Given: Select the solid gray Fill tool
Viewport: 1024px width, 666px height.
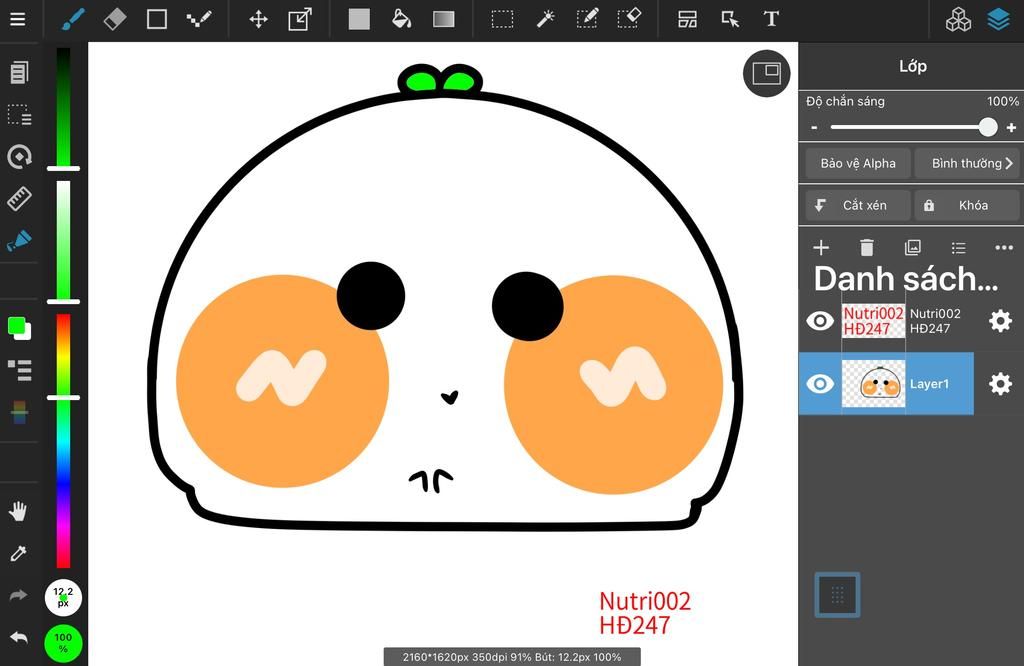Looking at the screenshot, I should [x=359, y=19].
